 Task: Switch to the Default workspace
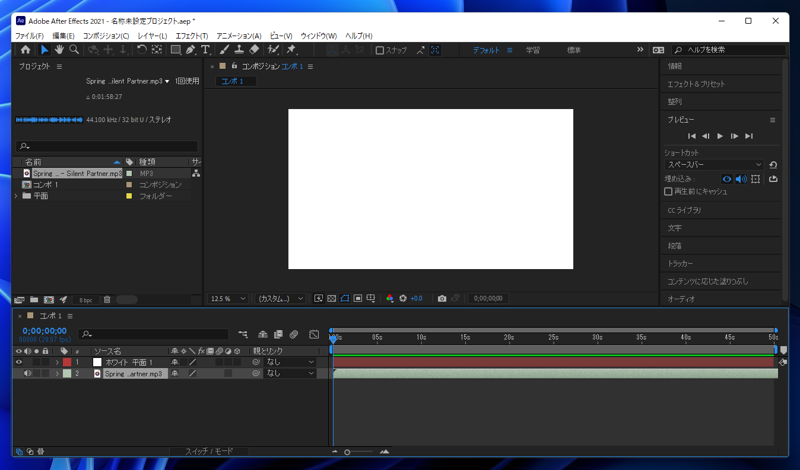tap(486, 50)
